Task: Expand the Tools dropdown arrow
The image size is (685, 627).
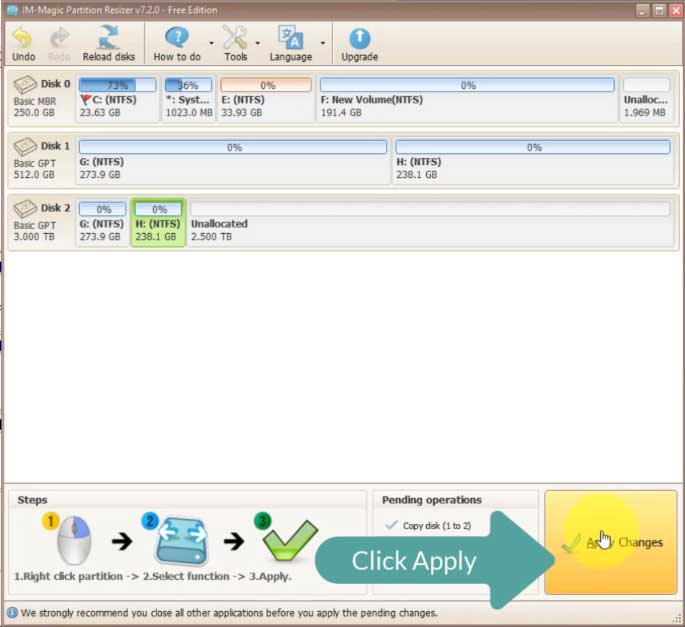Action: [258, 43]
